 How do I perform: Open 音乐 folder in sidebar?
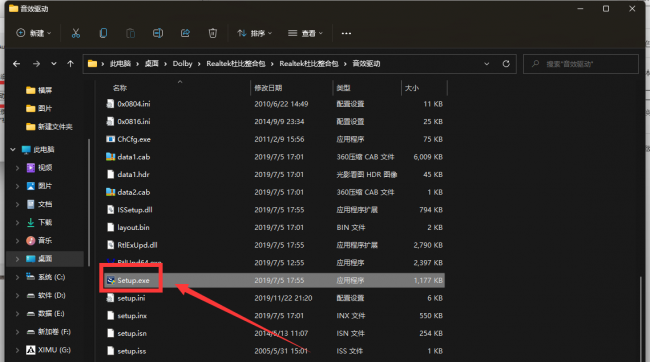[45, 241]
